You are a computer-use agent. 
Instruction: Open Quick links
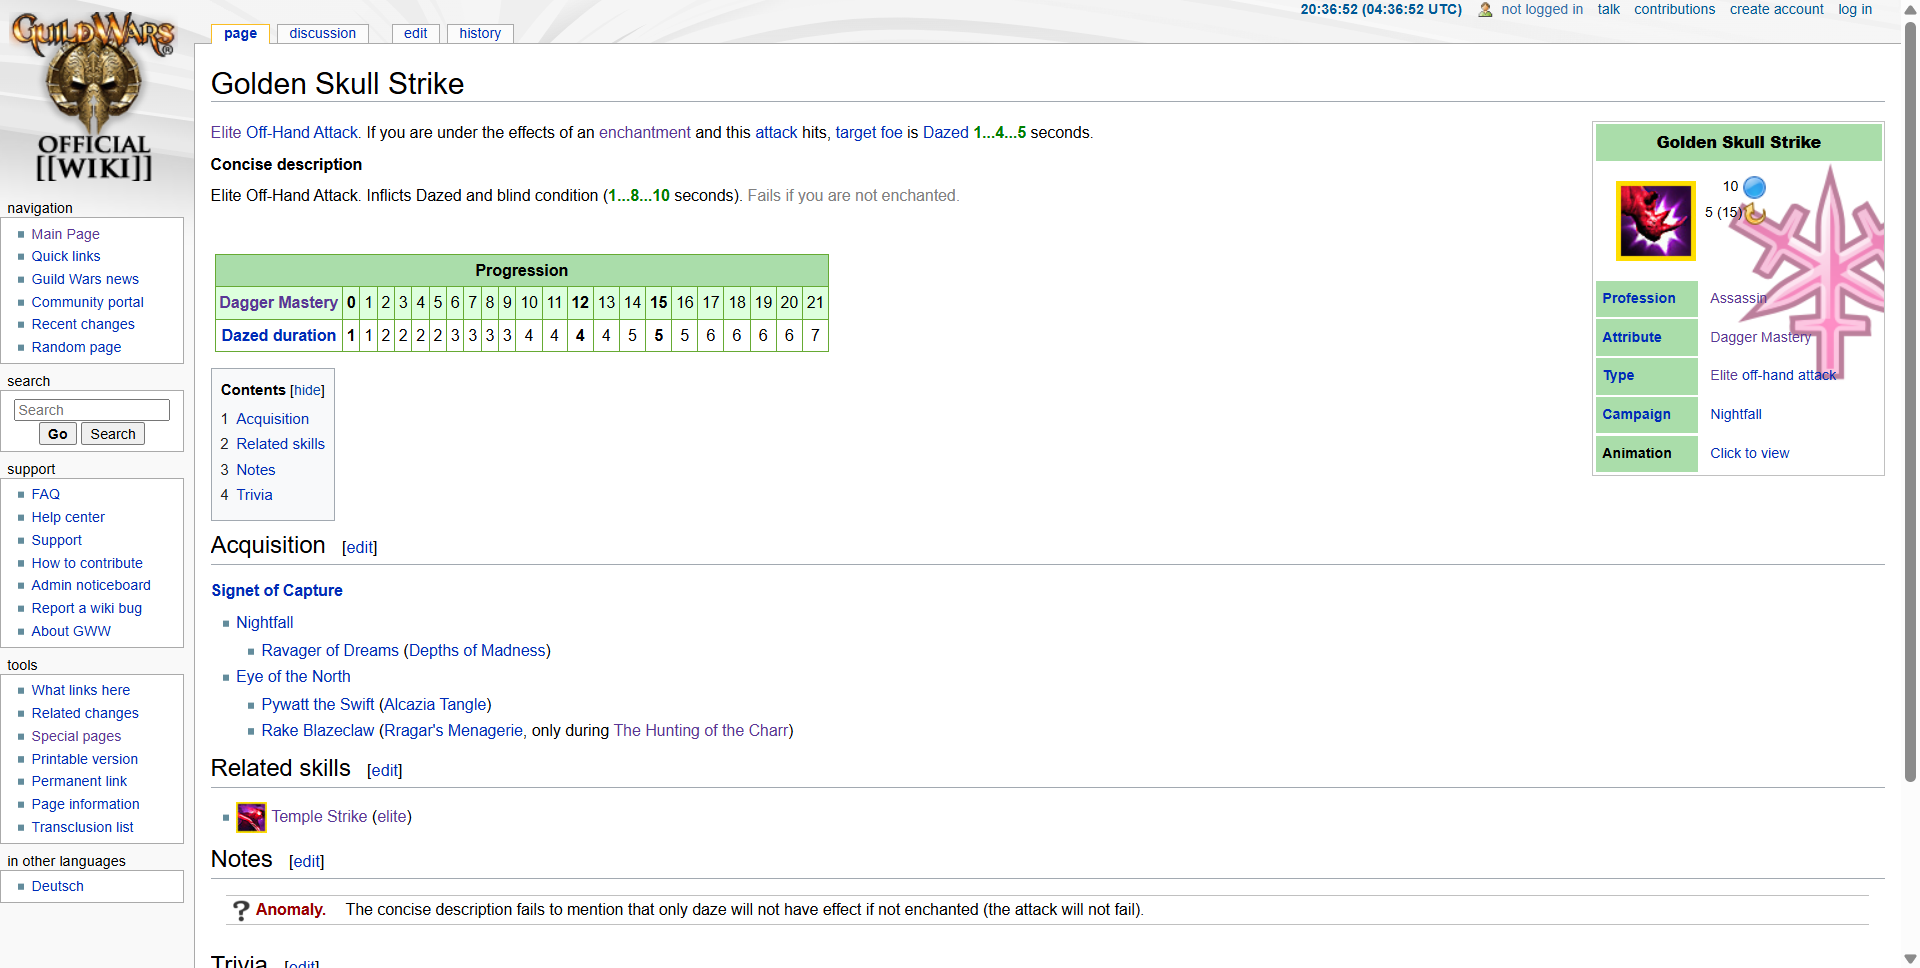(x=65, y=256)
